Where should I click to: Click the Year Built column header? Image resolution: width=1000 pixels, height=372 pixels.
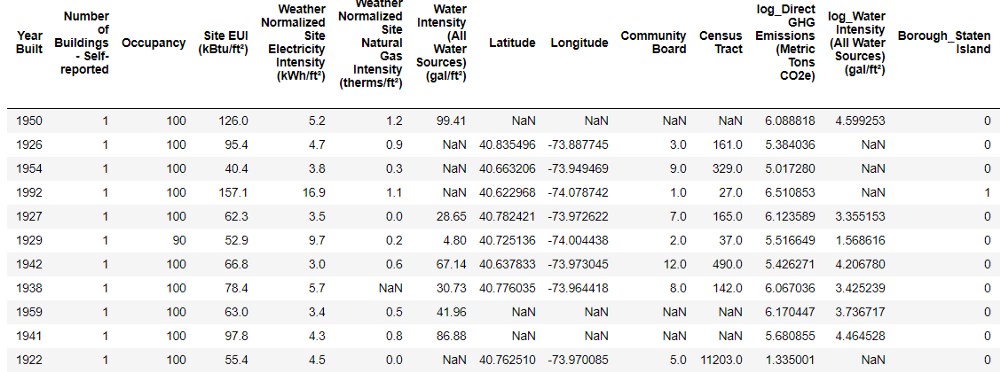point(29,42)
